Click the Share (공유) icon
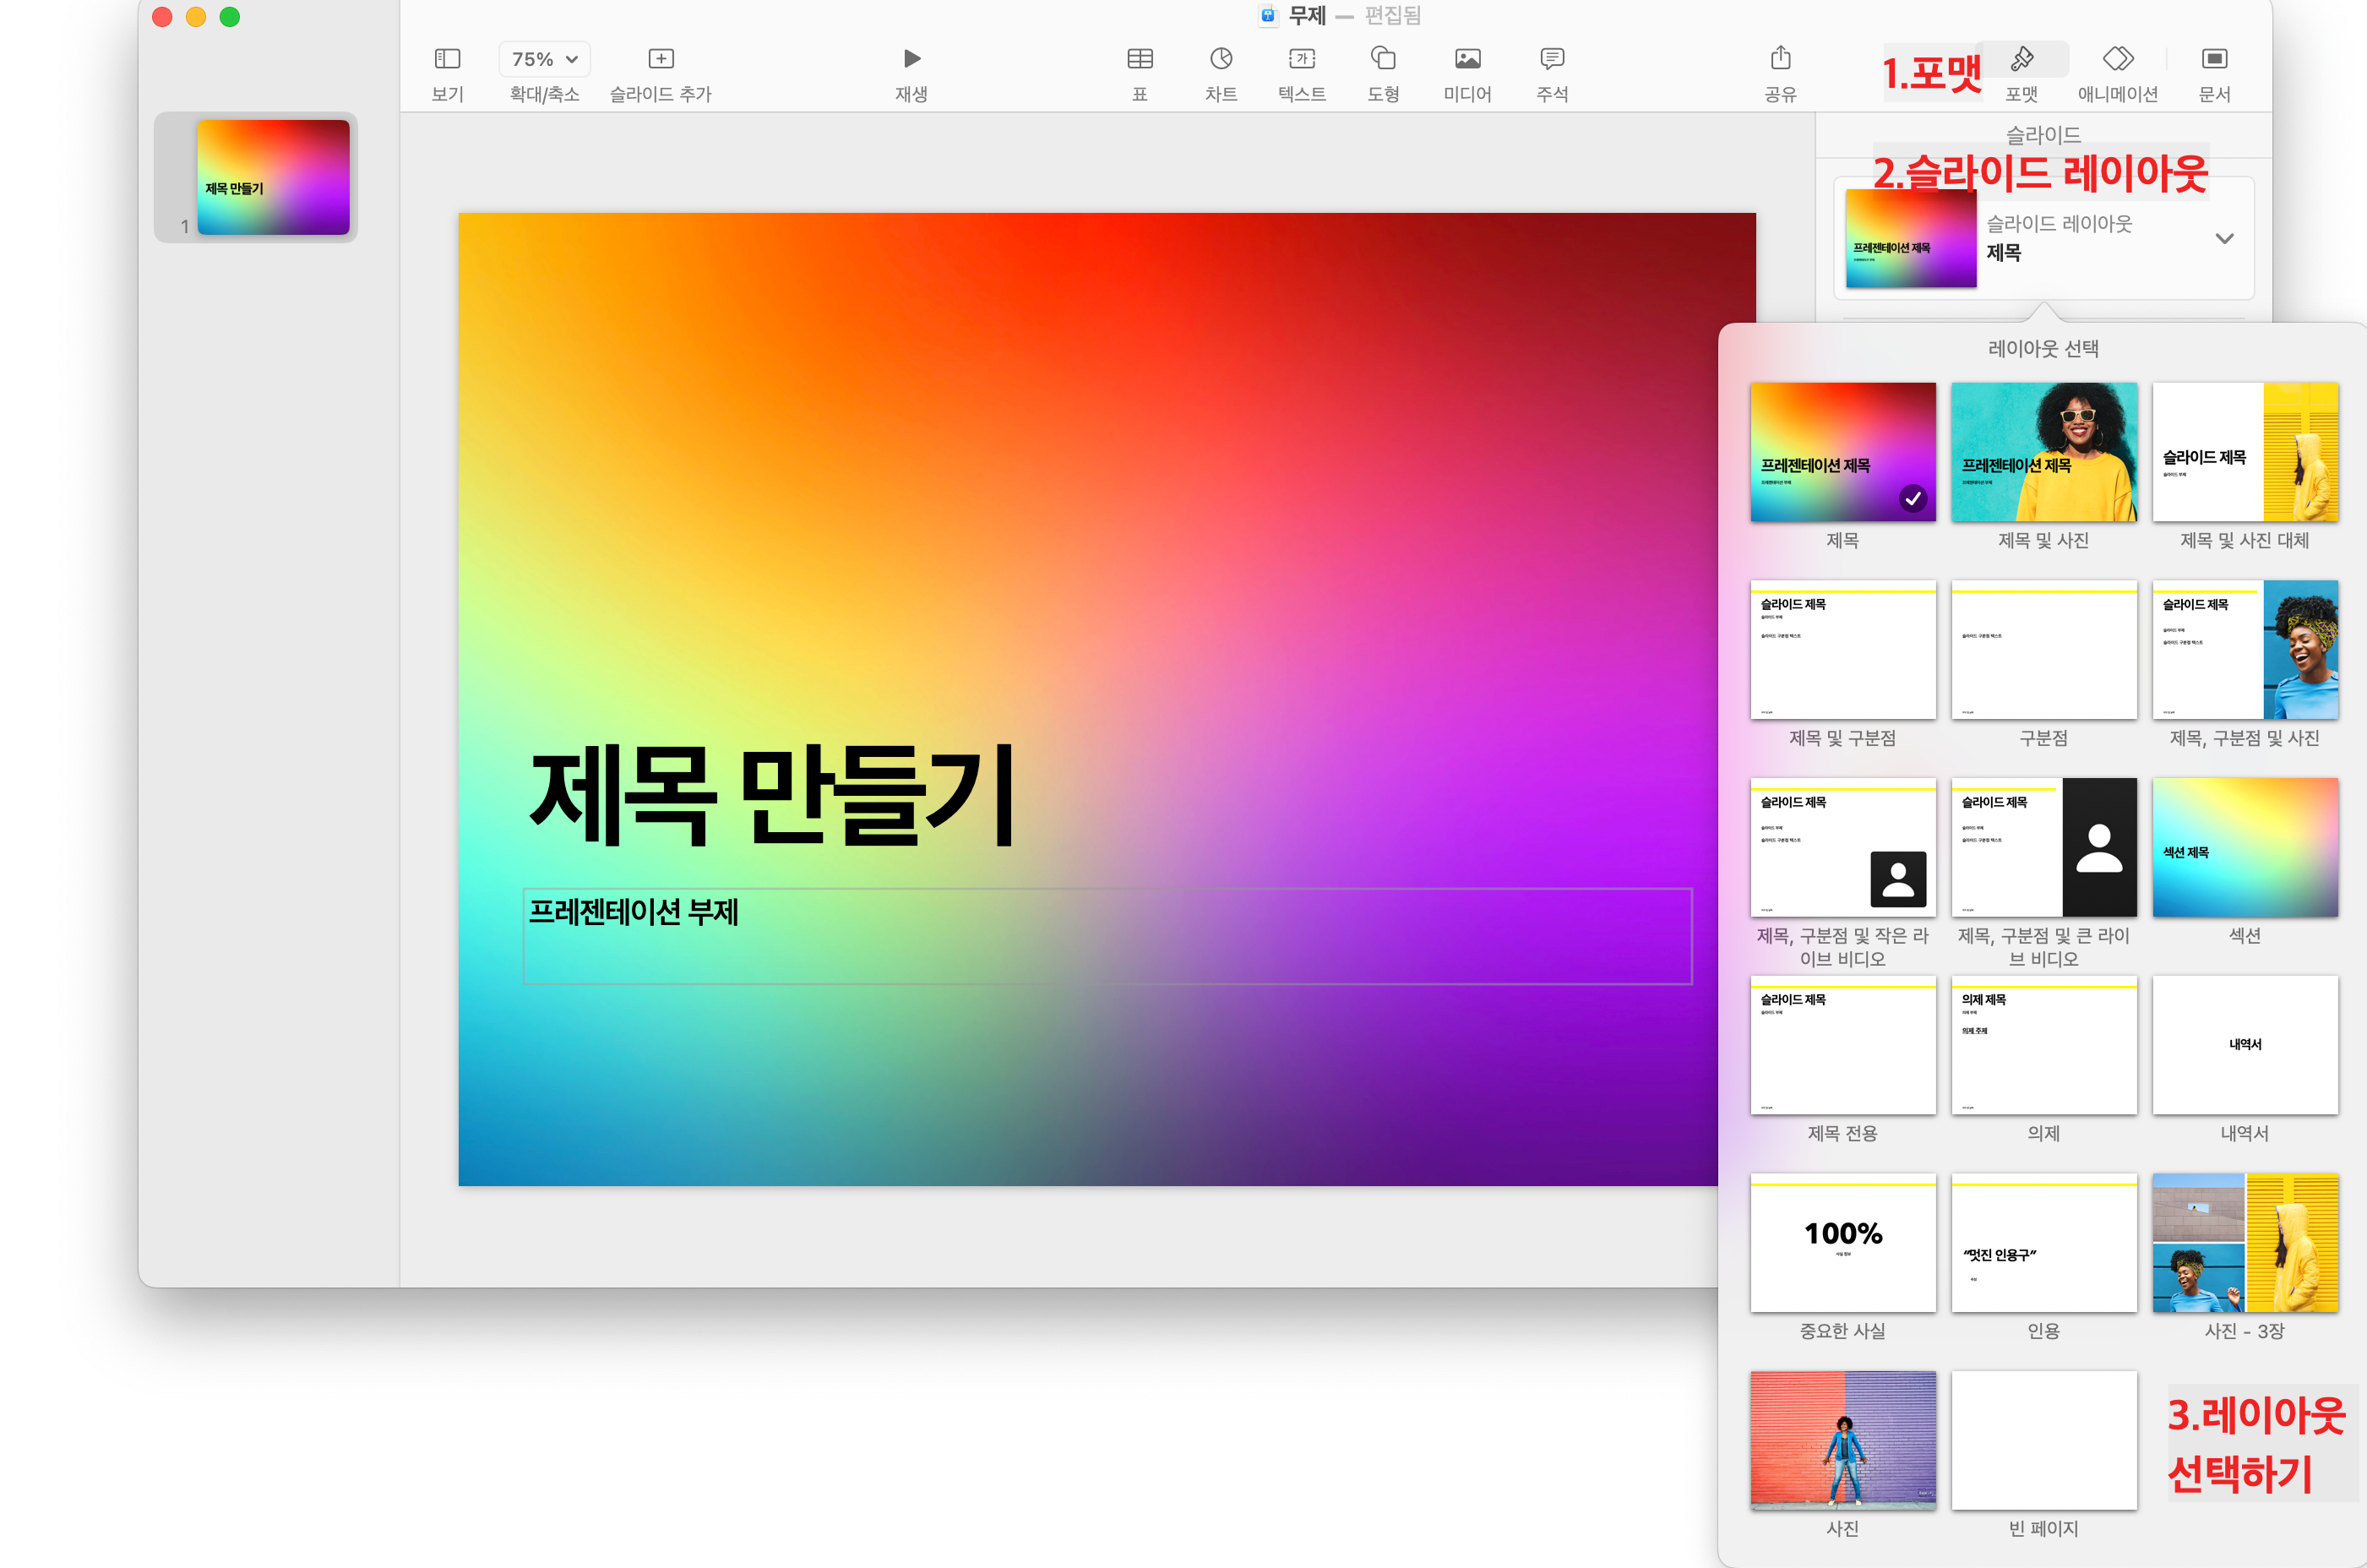The height and width of the screenshot is (1568, 2367). [1780, 59]
